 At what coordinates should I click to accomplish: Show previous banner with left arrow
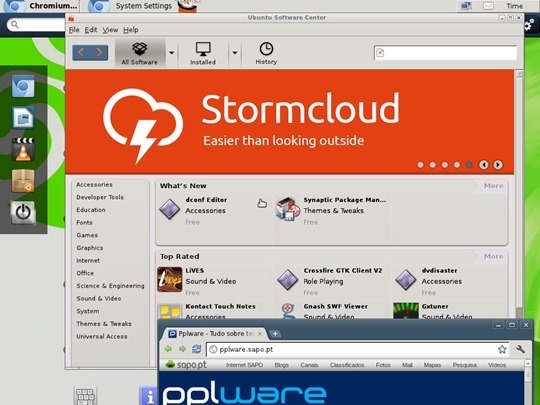(484, 165)
